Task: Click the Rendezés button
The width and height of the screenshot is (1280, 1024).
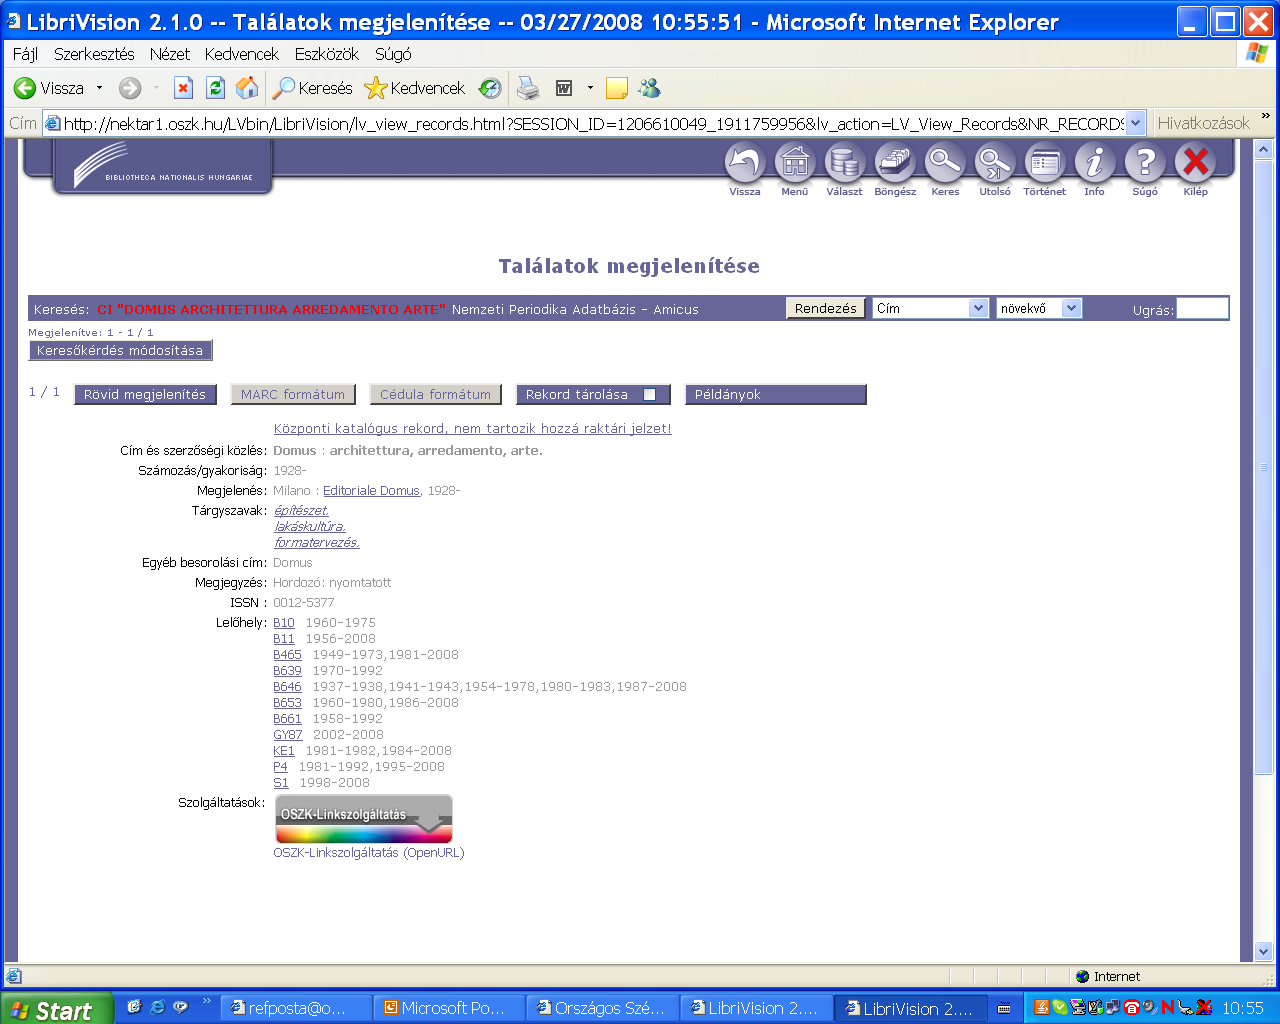Action: [826, 308]
